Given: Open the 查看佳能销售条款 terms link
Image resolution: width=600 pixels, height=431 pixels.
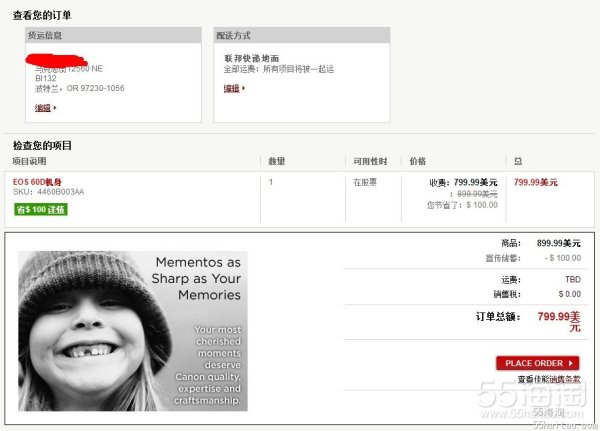Looking at the screenshot, I should click(x=548, y=380).
